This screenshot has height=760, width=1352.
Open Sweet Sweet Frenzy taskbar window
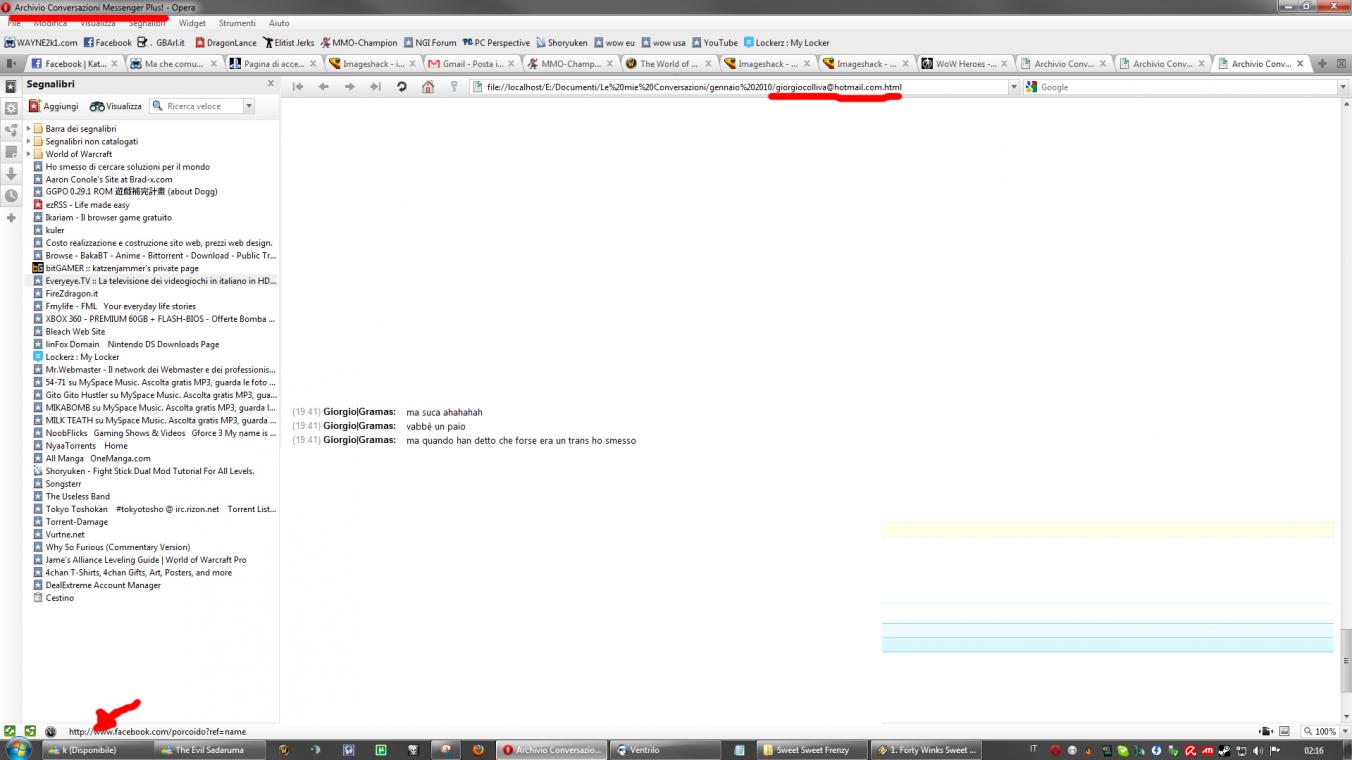tap(812, 750)
